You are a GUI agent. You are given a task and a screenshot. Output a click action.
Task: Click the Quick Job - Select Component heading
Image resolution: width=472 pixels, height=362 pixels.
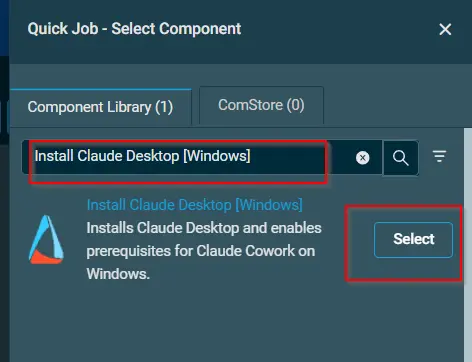[x=134, y=29]
